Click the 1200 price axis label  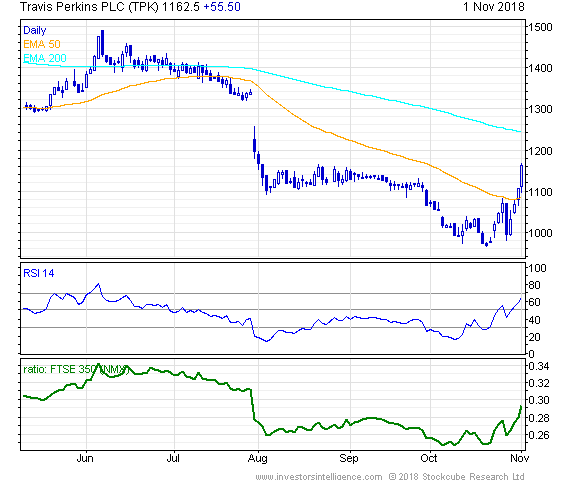click(x=540, y=151)
